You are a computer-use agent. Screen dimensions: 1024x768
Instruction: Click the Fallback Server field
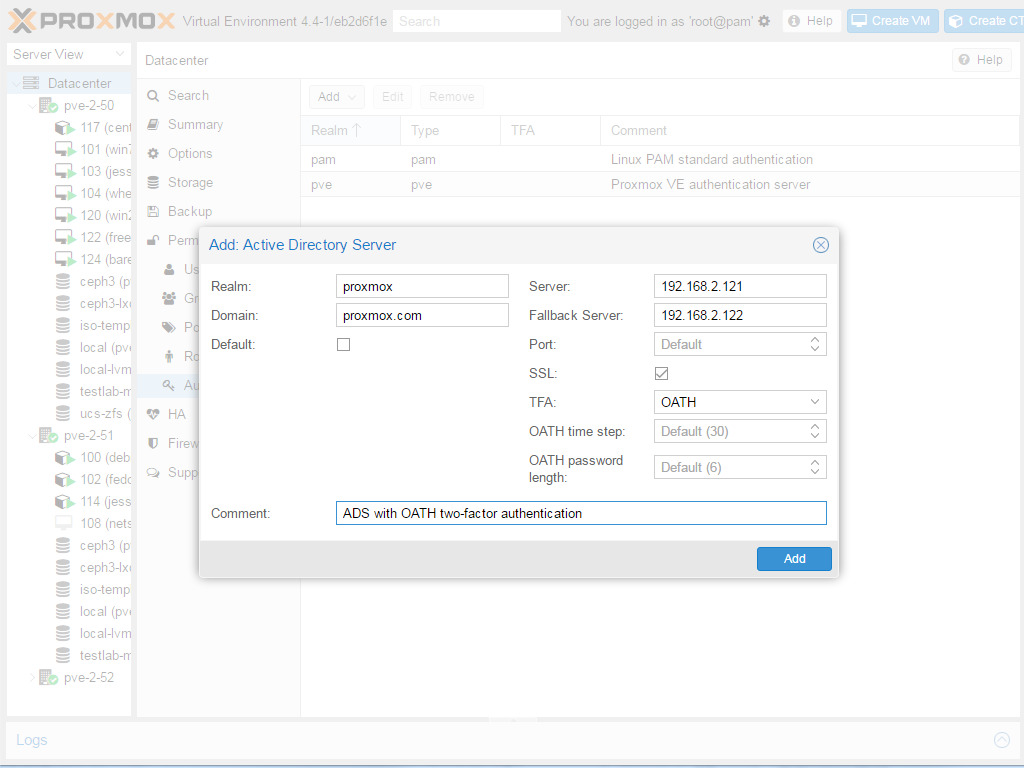coord(740,315)
